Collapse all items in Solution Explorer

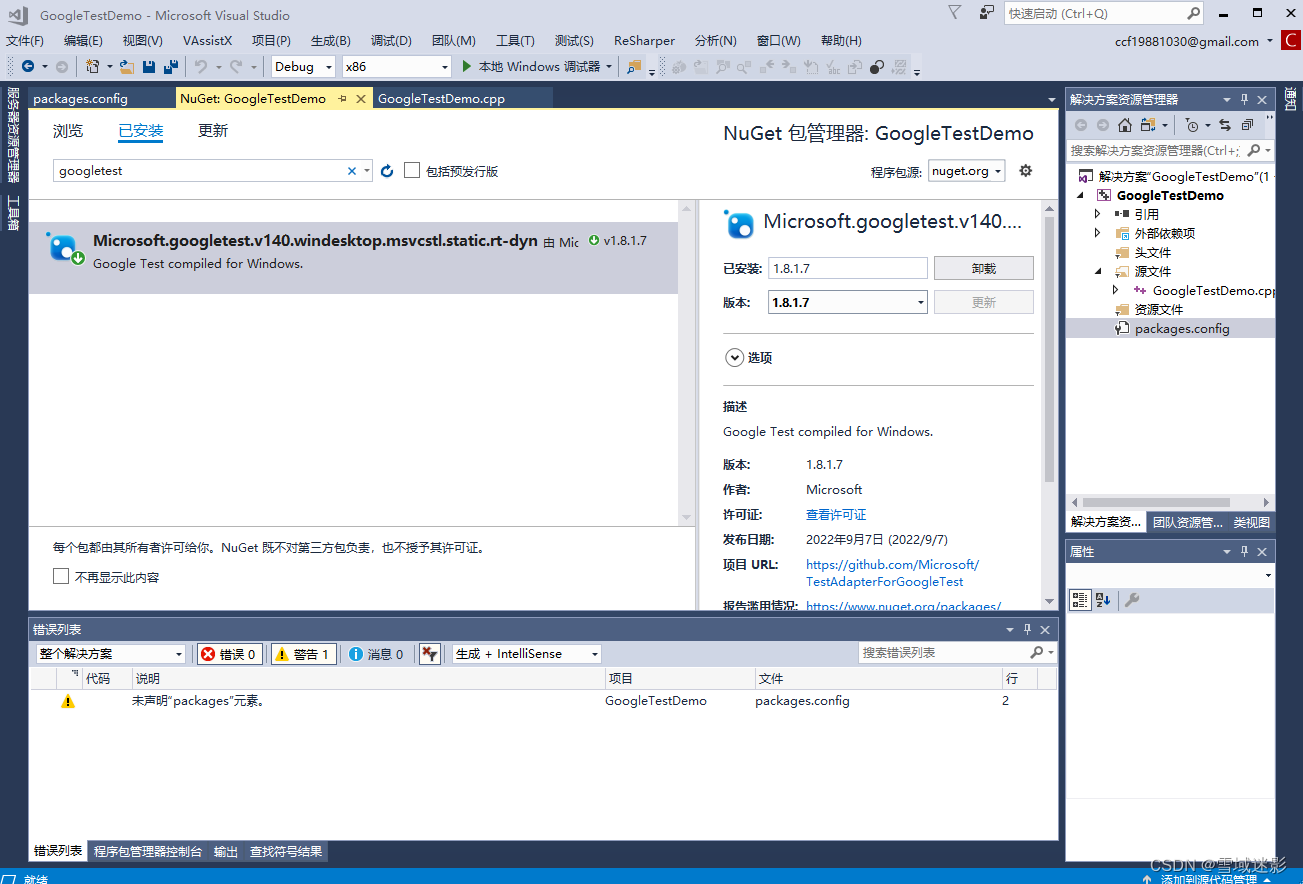[1245, 124]
